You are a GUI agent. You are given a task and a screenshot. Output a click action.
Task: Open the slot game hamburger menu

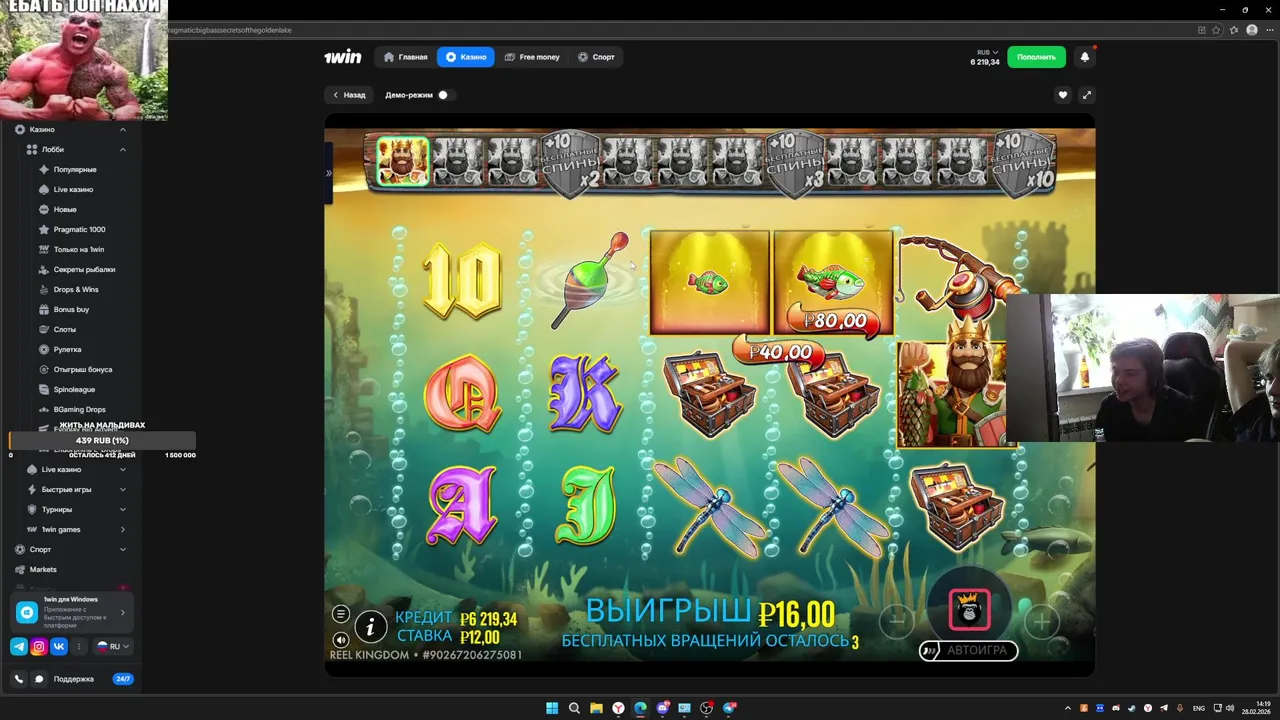[x=341, y=614]
